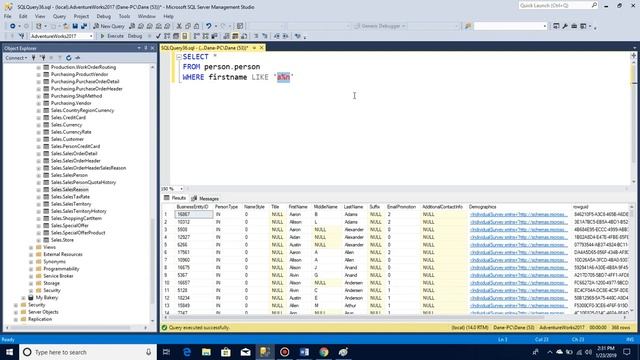Open the AdventureWorks2017 database dropdown

[x=91, y=36]
